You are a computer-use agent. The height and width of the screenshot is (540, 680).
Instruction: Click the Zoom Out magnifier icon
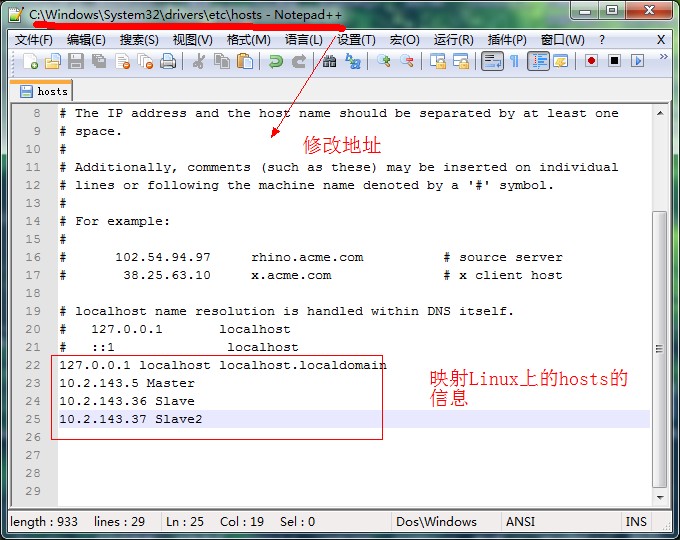point(407,61)
